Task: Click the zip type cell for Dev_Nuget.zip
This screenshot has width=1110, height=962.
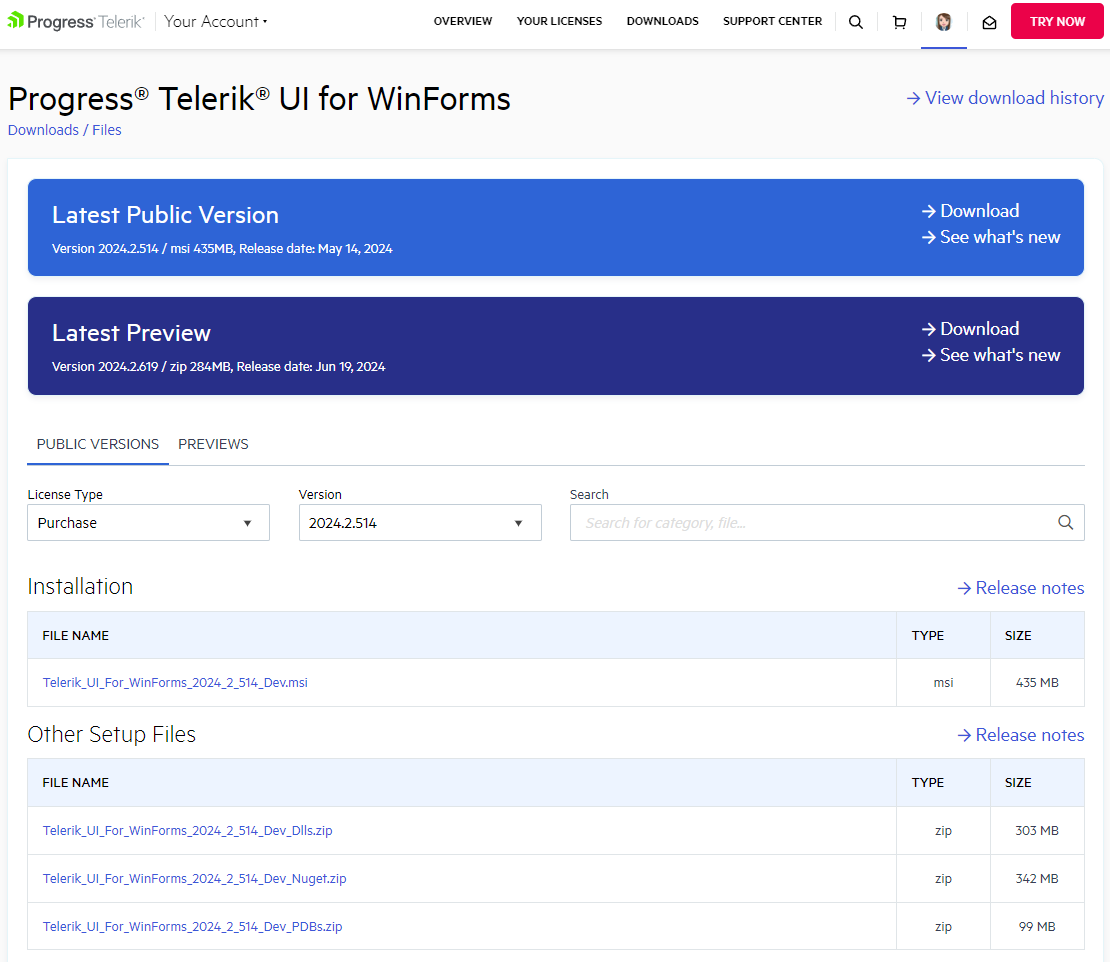Action: click(943, 879)
